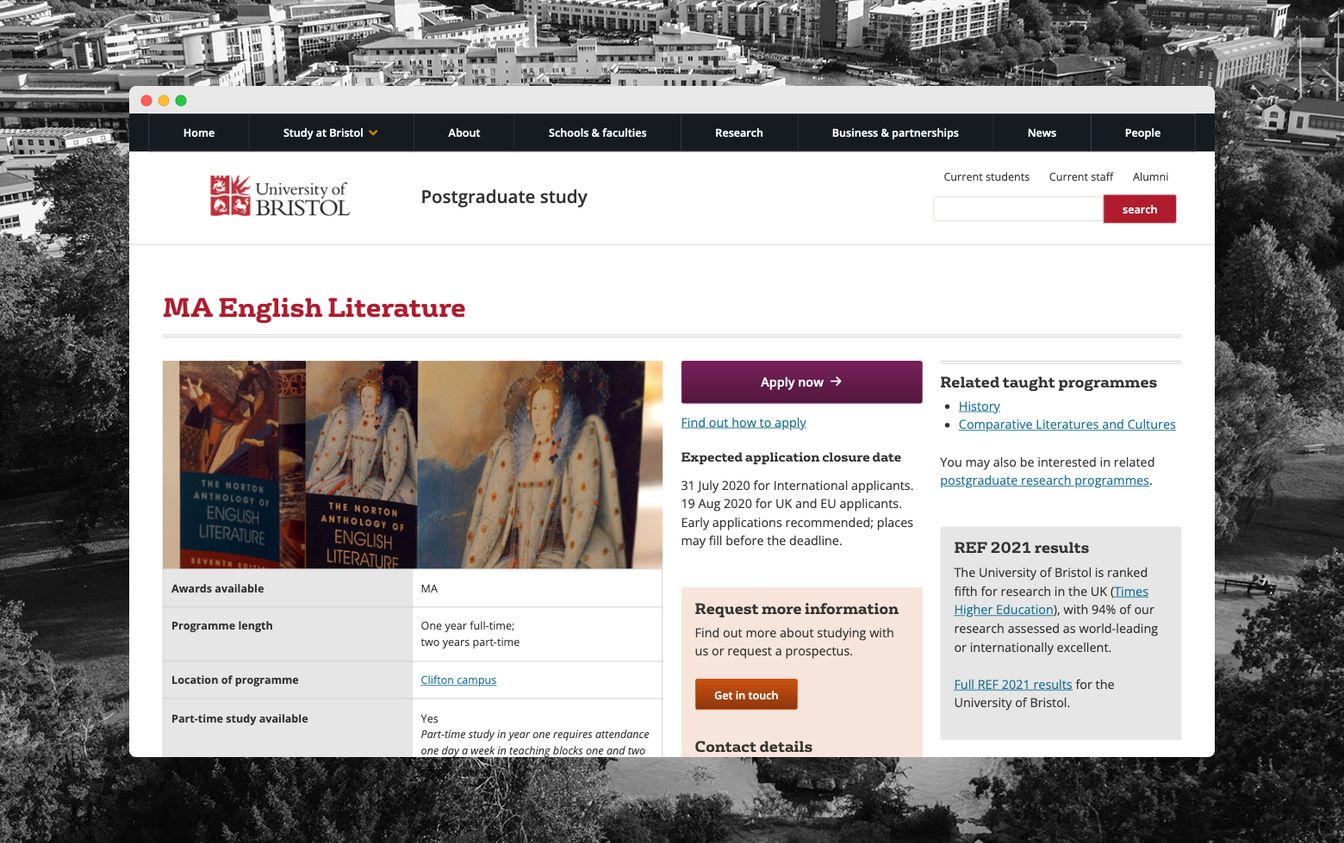Open the News nav item
1344x843 pixels.
(x=1042, y=133)
